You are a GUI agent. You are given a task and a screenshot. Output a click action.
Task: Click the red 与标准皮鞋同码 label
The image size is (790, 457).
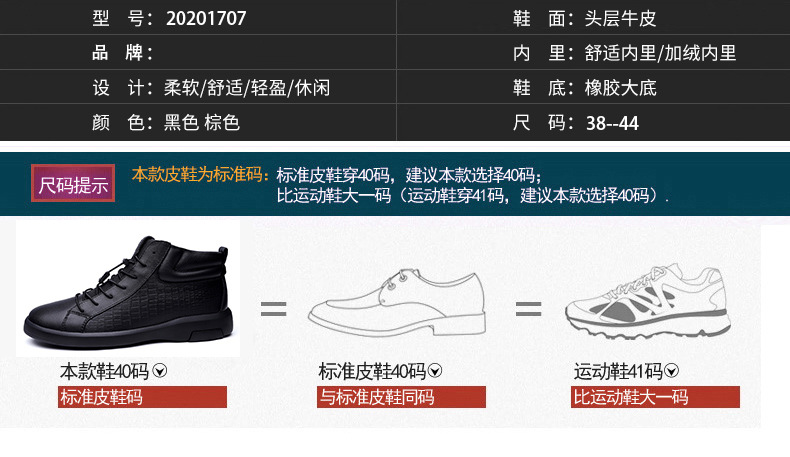tap(402, 397)
